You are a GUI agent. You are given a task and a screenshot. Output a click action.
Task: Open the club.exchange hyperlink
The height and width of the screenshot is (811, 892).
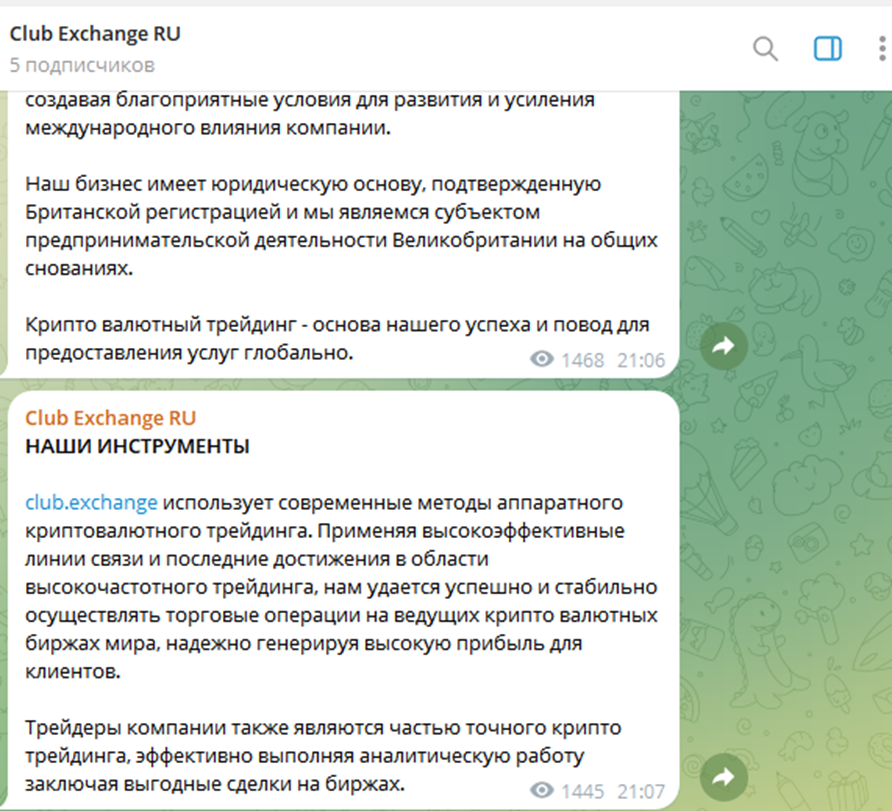pyautogui.click(x=90, y=502)
